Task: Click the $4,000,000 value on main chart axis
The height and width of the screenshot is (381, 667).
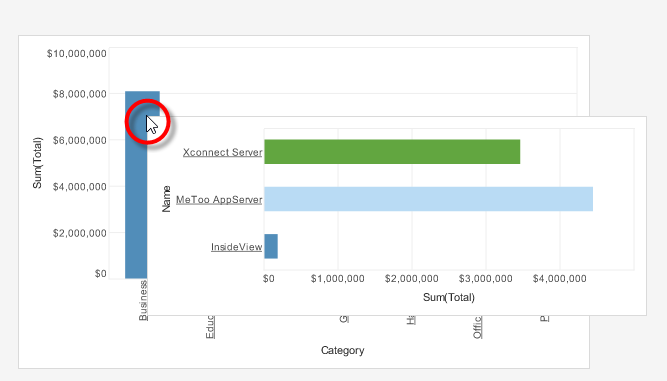Action: [80, 187]
